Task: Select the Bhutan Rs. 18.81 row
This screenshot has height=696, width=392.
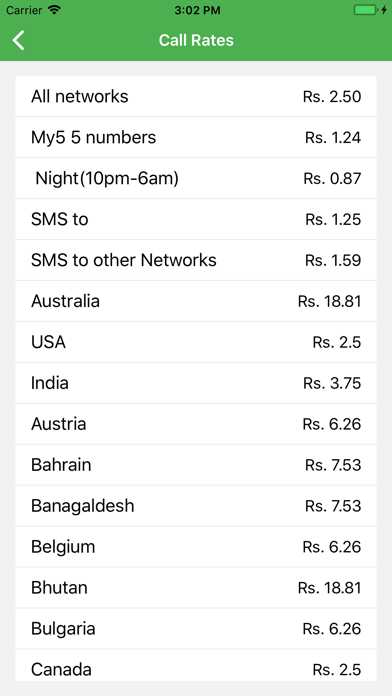Action: click(x=196, y=588)
